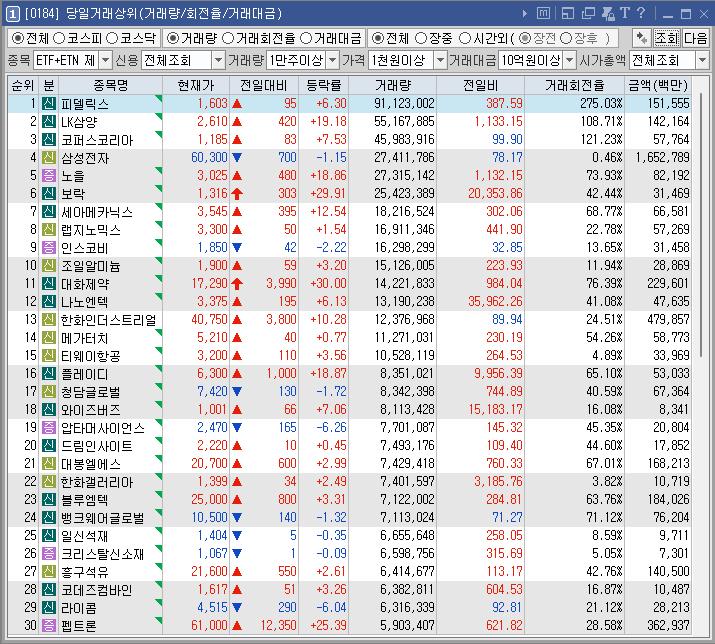This screenshot has height=644, width=715.
Task: Open stock 뱅크웨어글로벌
Action: click(x=103, y=518)
